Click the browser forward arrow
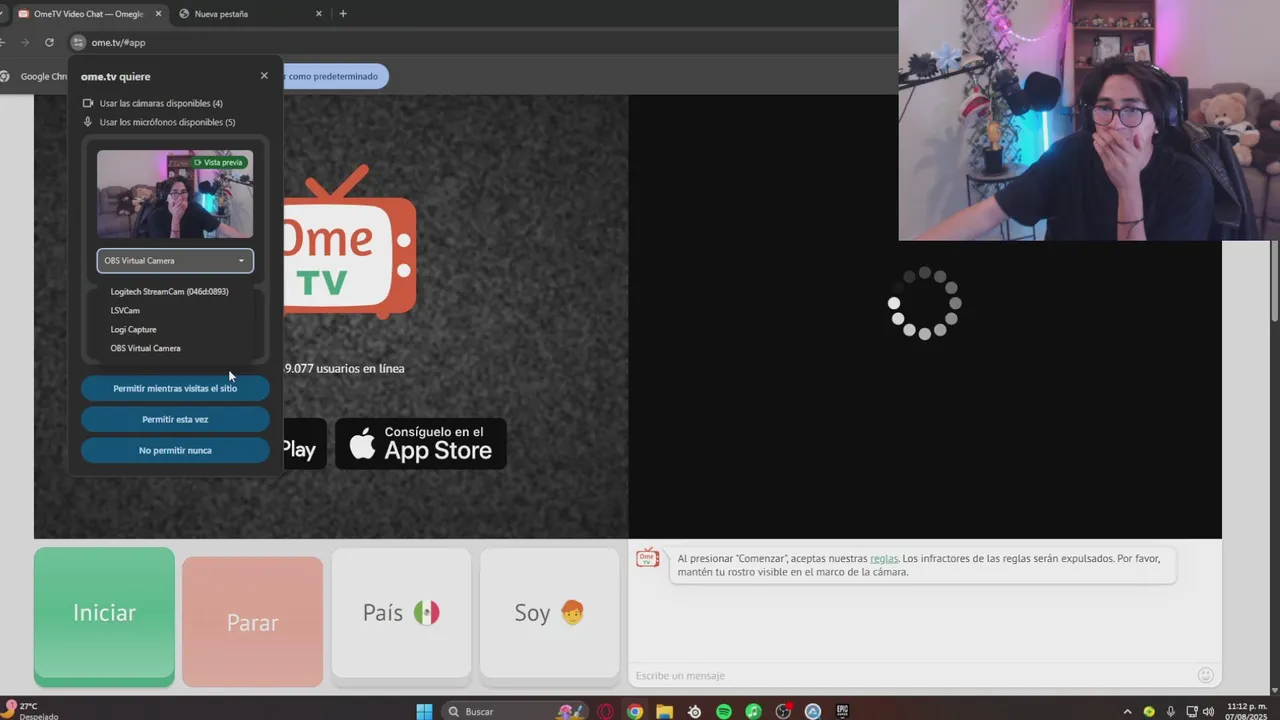 [25, 42]
